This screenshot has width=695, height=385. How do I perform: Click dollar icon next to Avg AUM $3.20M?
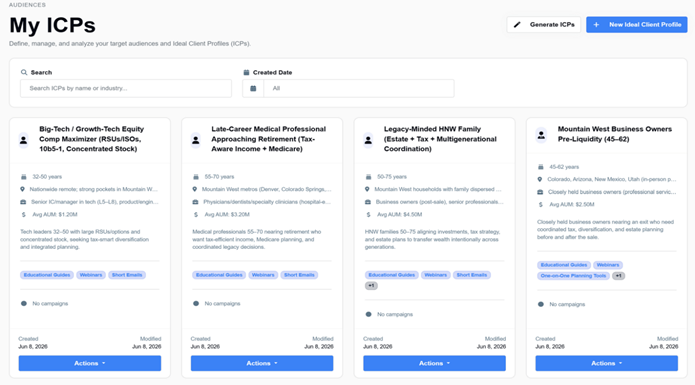195,214
